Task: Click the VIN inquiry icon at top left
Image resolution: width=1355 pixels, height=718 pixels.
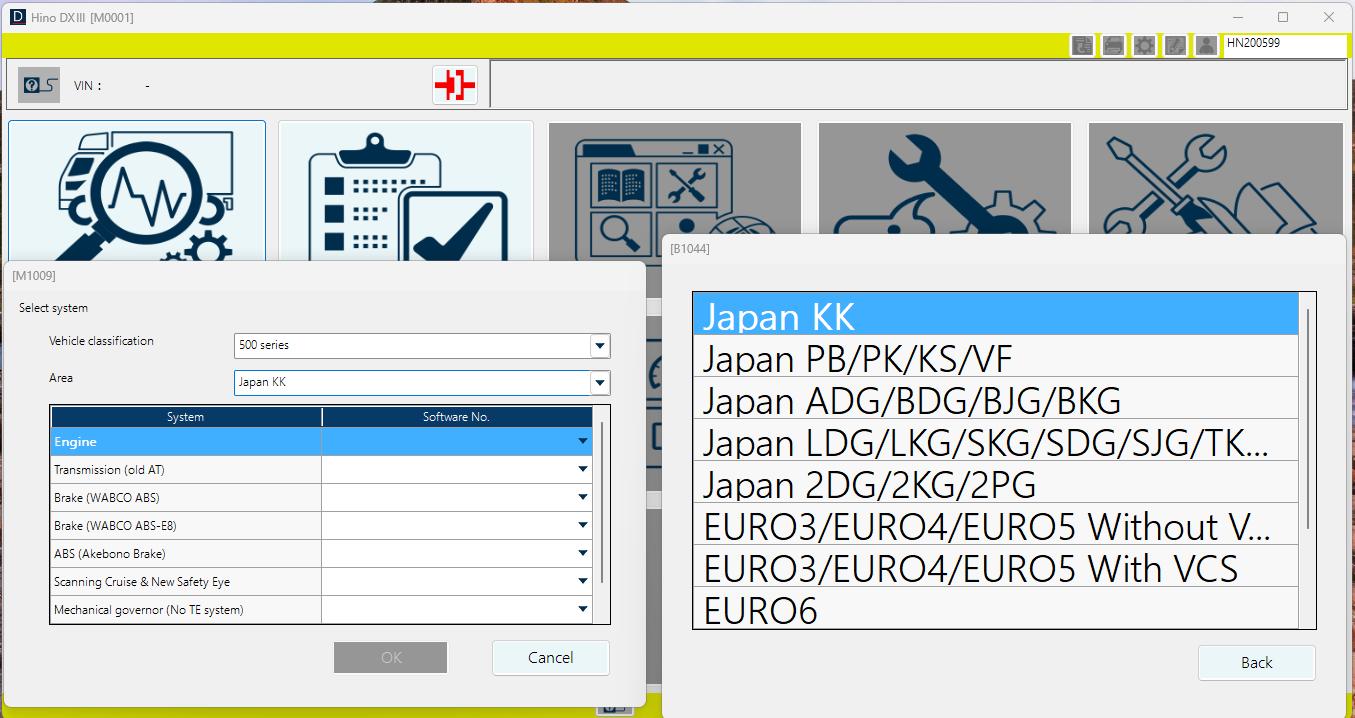Action: 39,84
